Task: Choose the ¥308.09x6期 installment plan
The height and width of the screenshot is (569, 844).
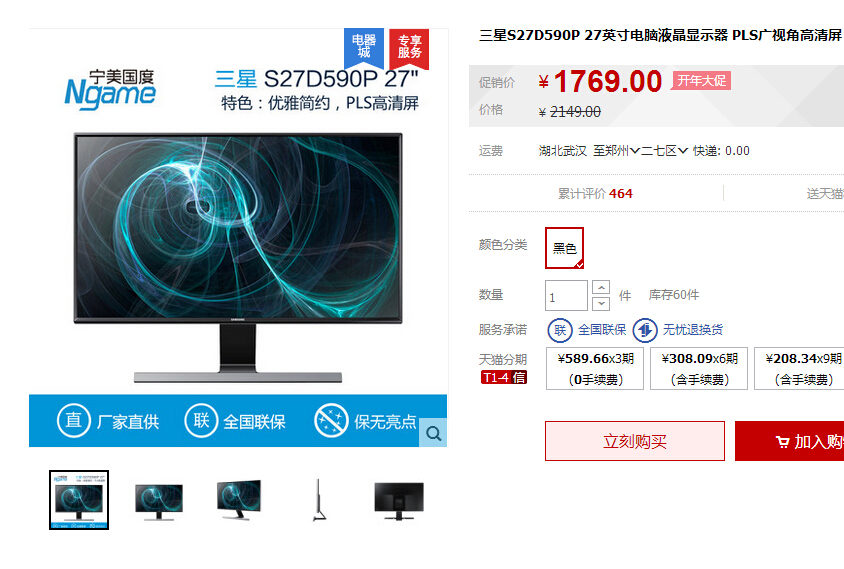Action: pyautogui.click(x=699, y=368)
